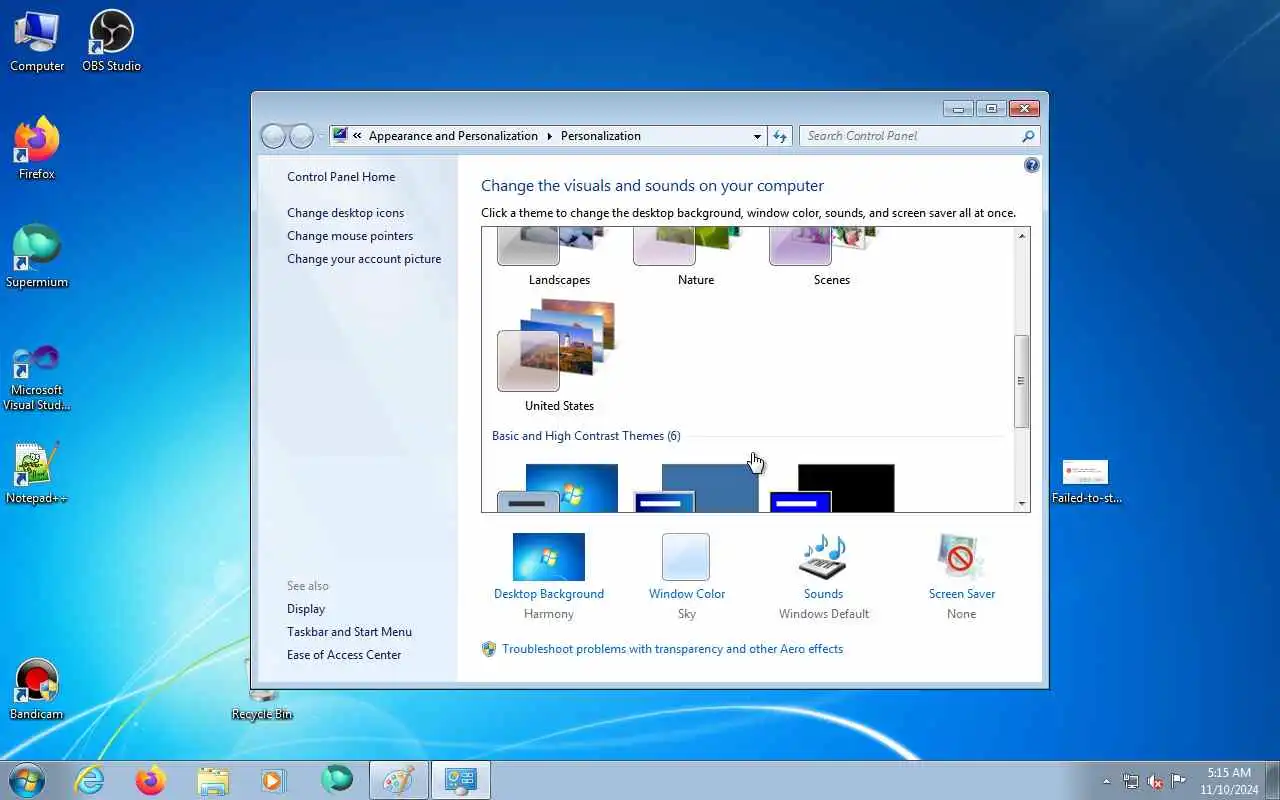Viewport: 1280px width, 800px height.
Task: Select the black high contrast theme thumbnail
Action: click(x=832, y=488)
